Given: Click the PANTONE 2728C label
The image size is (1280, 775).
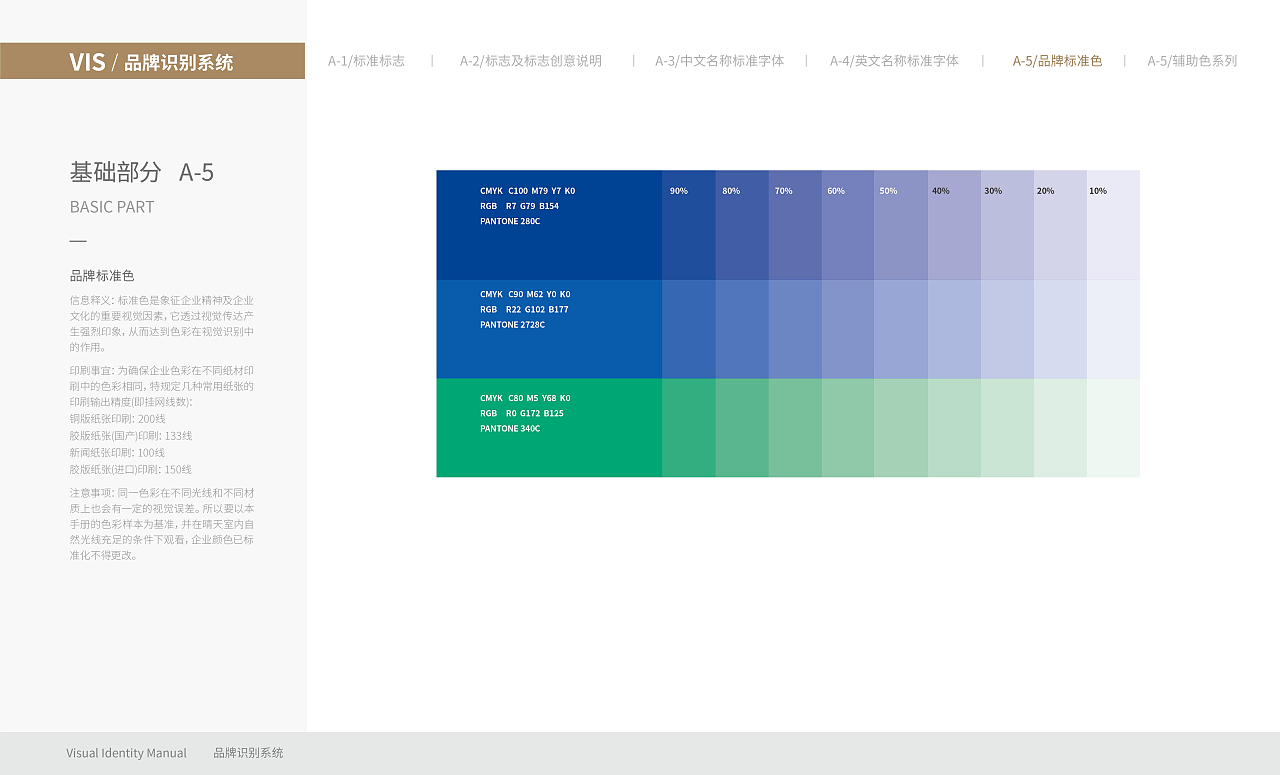Looking at the screenshot, I should pyautogui.click(x=512, y=325).
